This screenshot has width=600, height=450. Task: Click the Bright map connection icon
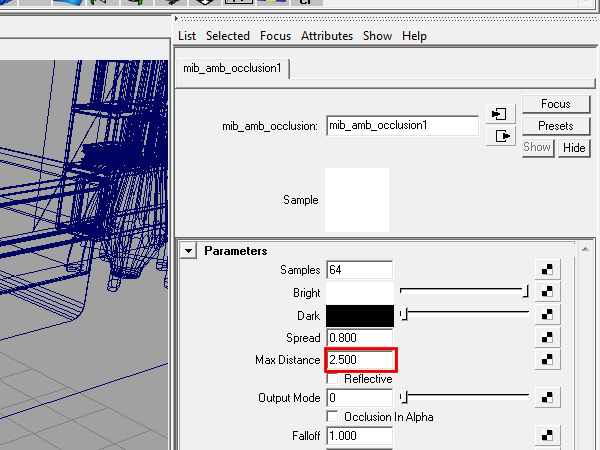click(x=548, y=292)
